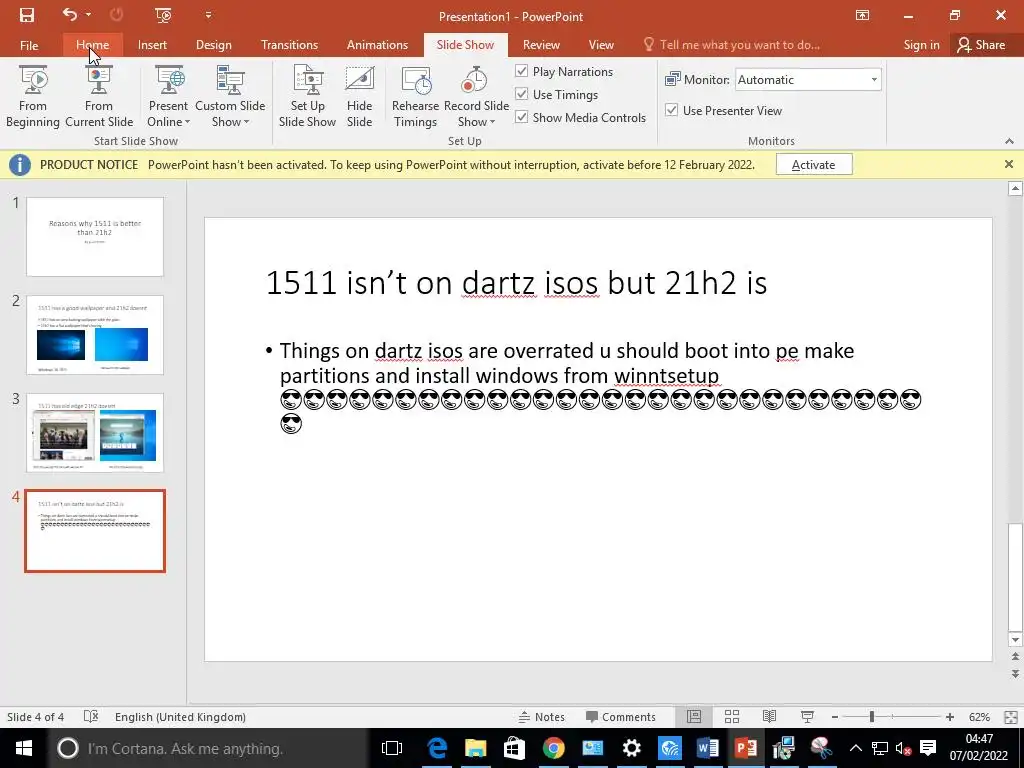Switch to the Home tab
This screenshot has width=1024, height=768.
(93, 45)
